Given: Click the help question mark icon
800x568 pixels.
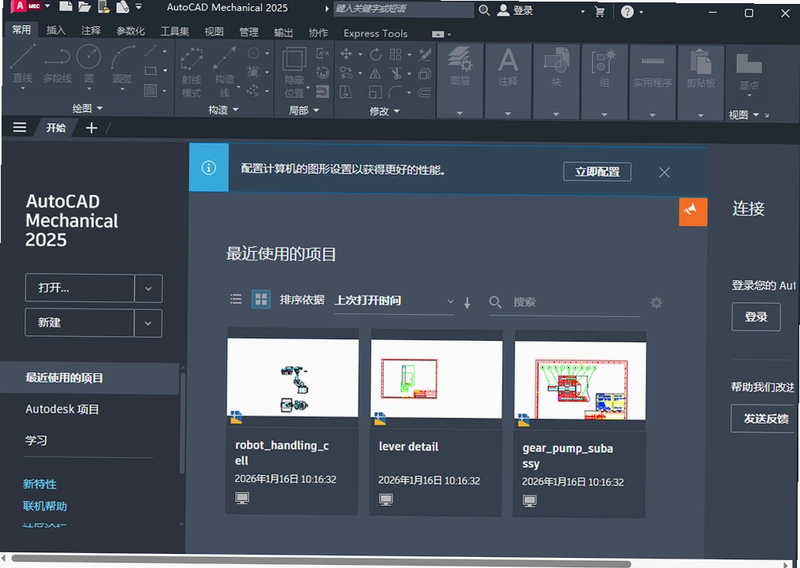Looking at the screenshot, I should pyautogui.click(x=627, y=12).
